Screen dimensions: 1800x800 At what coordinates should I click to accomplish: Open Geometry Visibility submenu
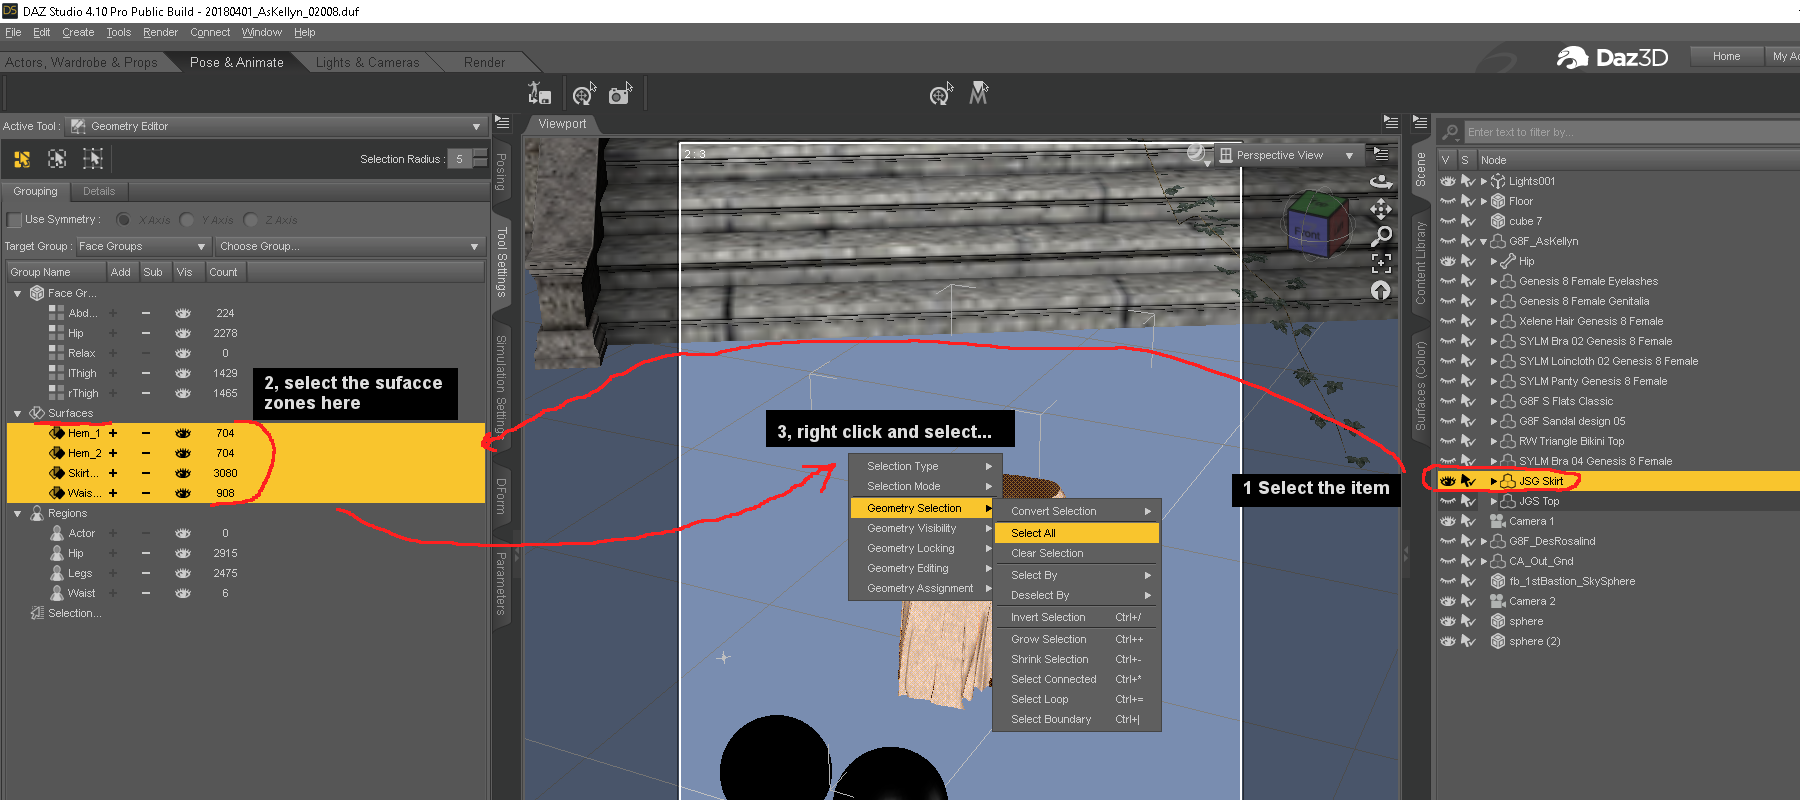920,528
